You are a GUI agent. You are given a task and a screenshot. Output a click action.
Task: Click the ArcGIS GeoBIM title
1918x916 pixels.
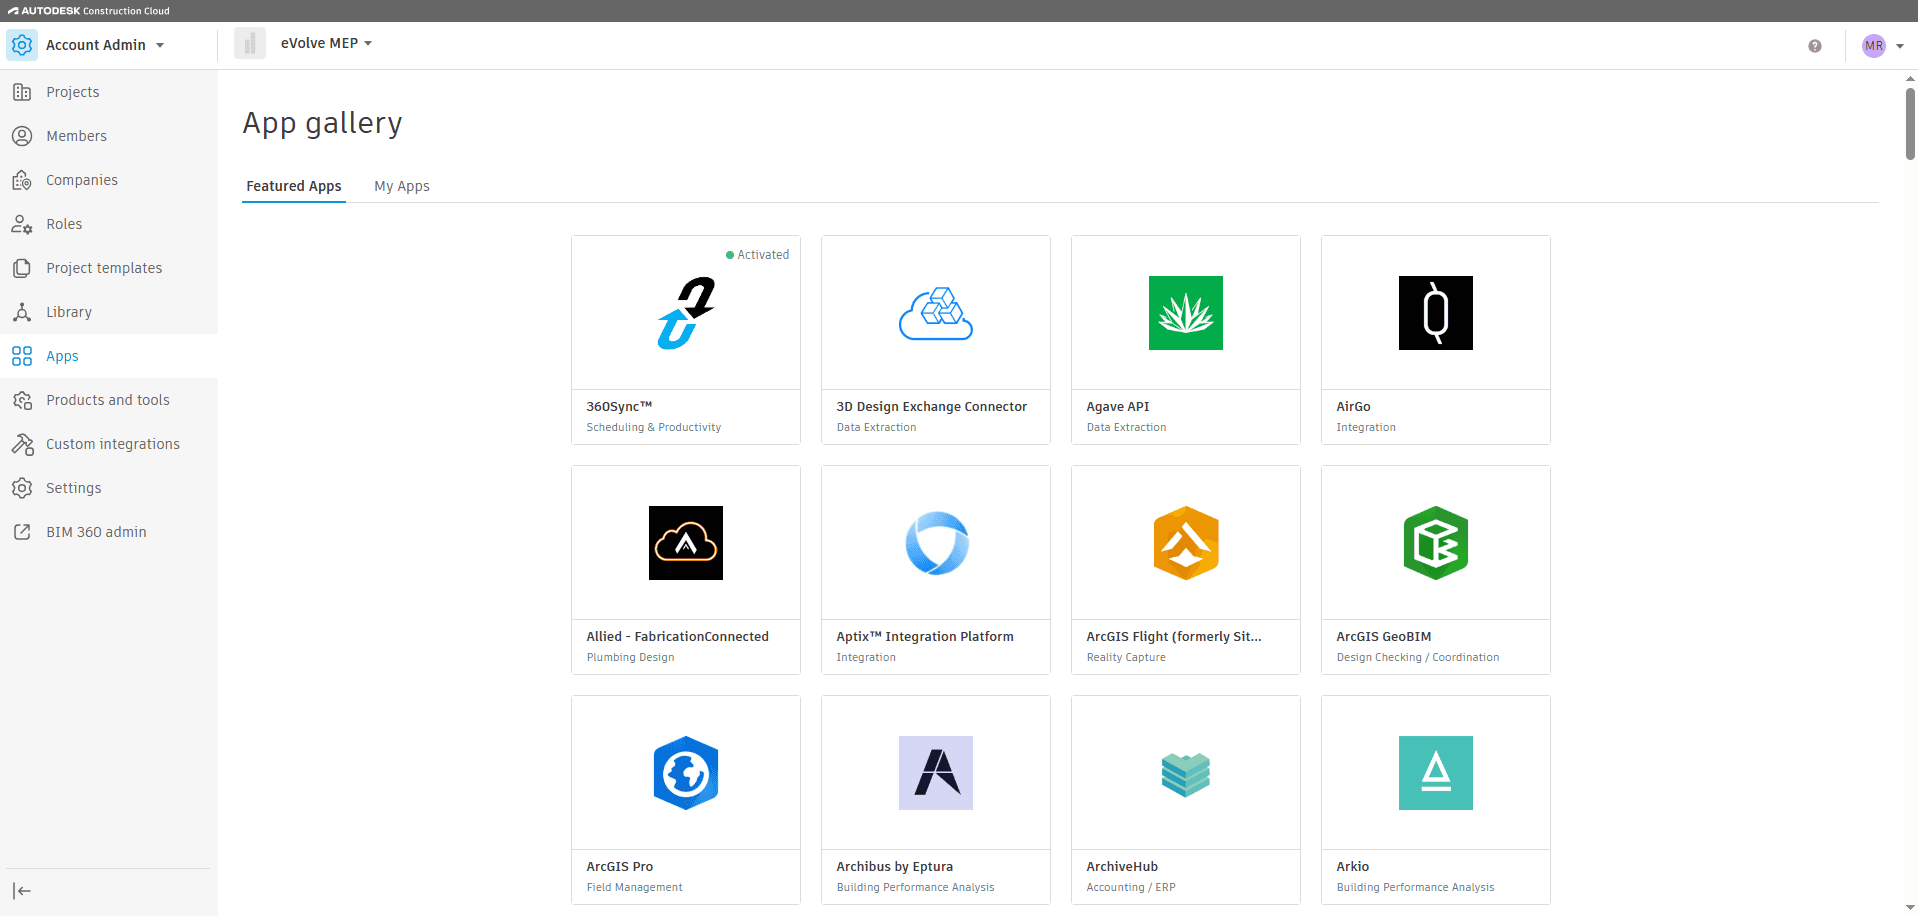[x=1384, y=637]
